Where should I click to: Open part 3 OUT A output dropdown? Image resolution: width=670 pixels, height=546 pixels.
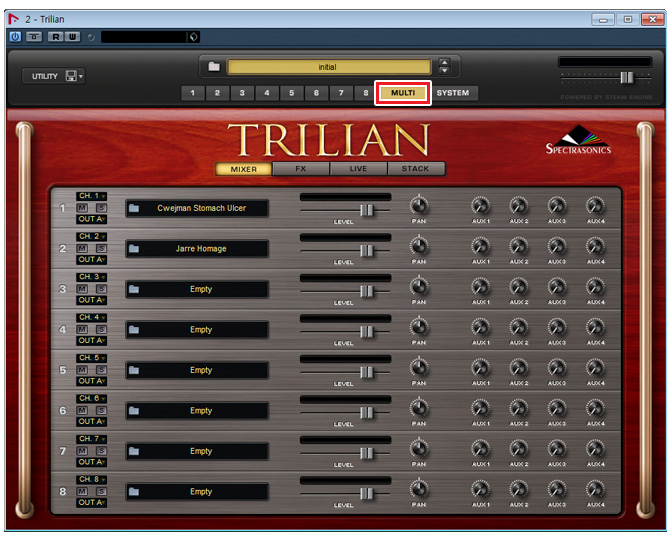[x=91, y=300]
